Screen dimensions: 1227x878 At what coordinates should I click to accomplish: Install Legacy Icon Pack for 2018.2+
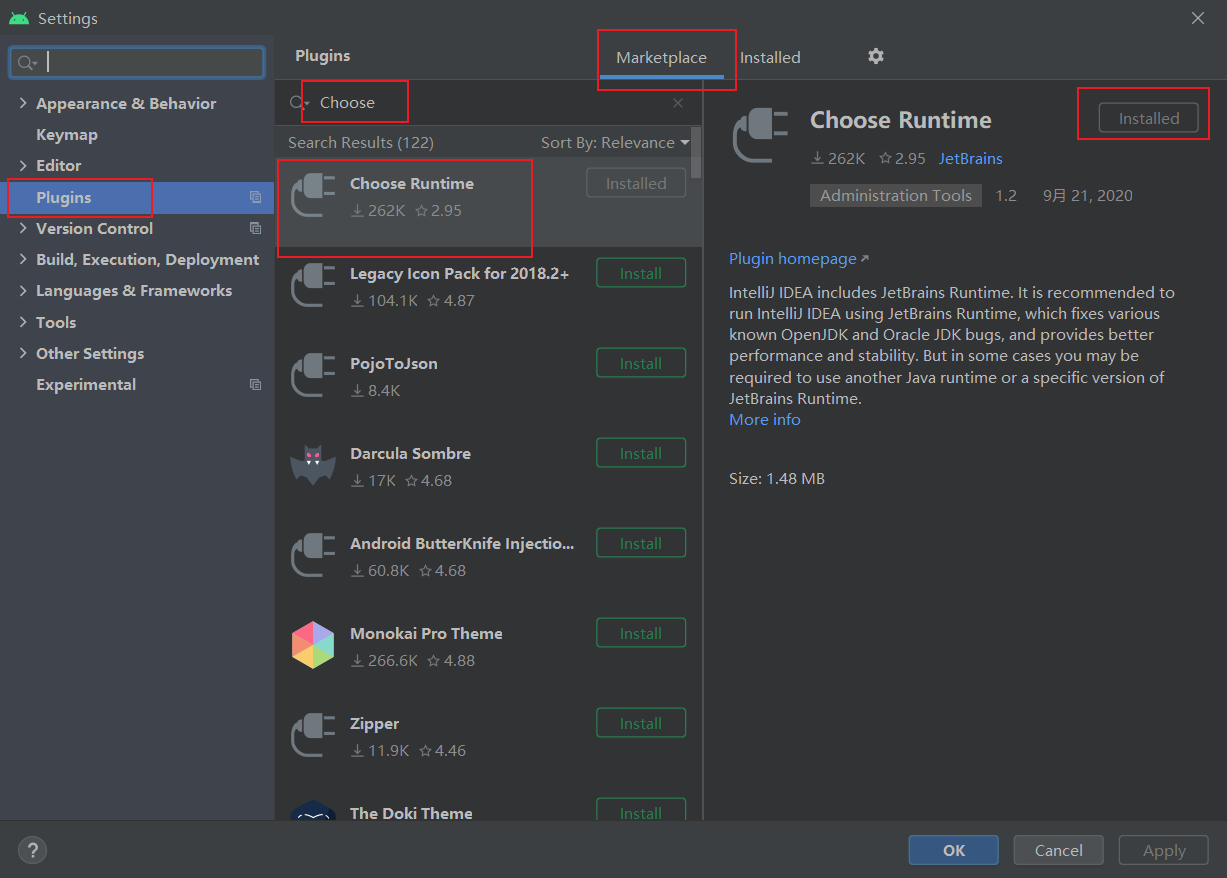coord(641,273)
